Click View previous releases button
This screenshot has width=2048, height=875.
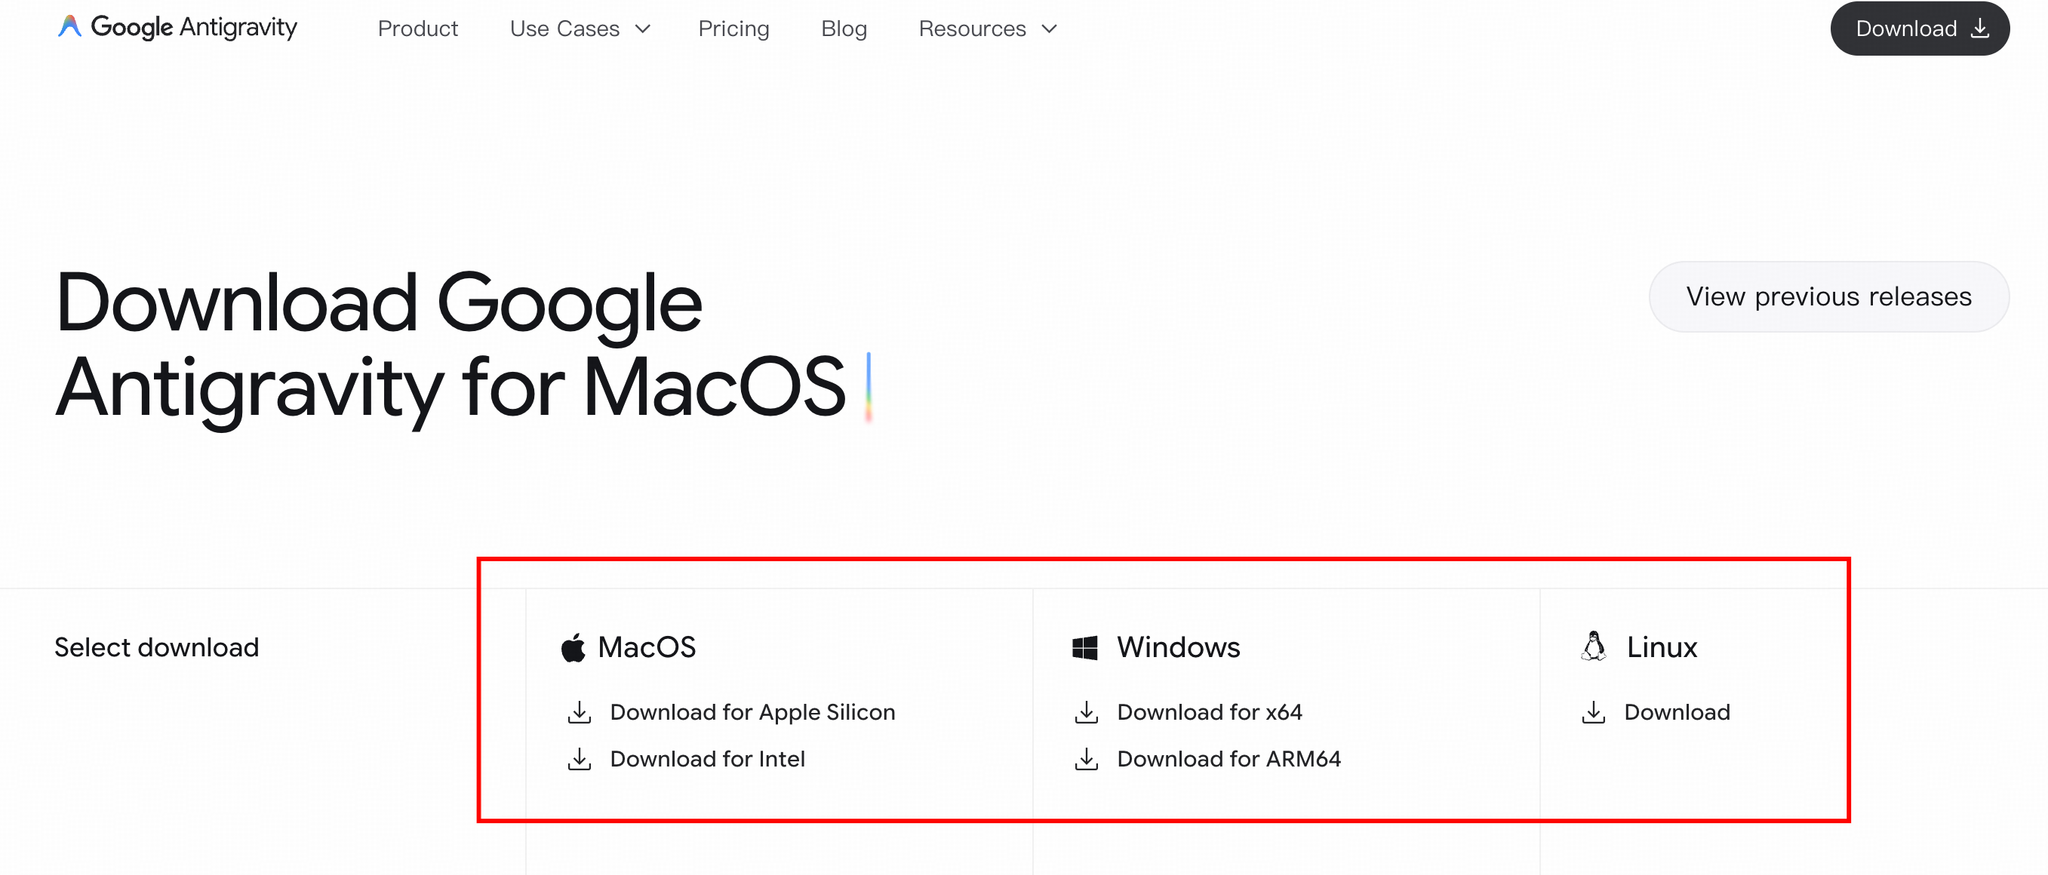point(1828,297)
